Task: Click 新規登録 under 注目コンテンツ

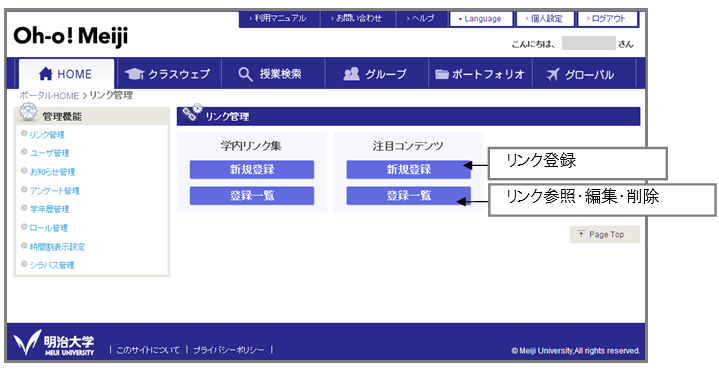Action: click(409, 169)
